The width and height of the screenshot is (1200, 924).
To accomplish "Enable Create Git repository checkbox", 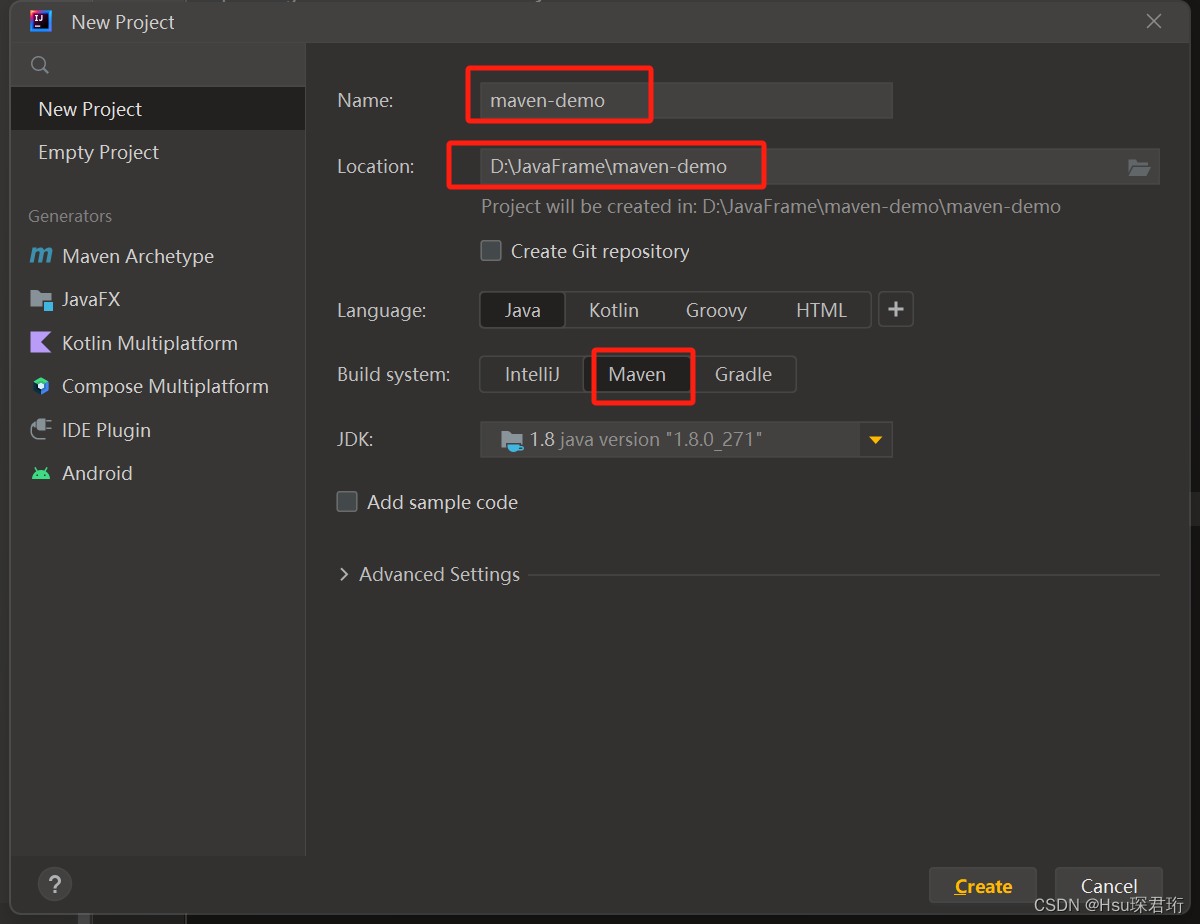I will click(x=491, y=251).
